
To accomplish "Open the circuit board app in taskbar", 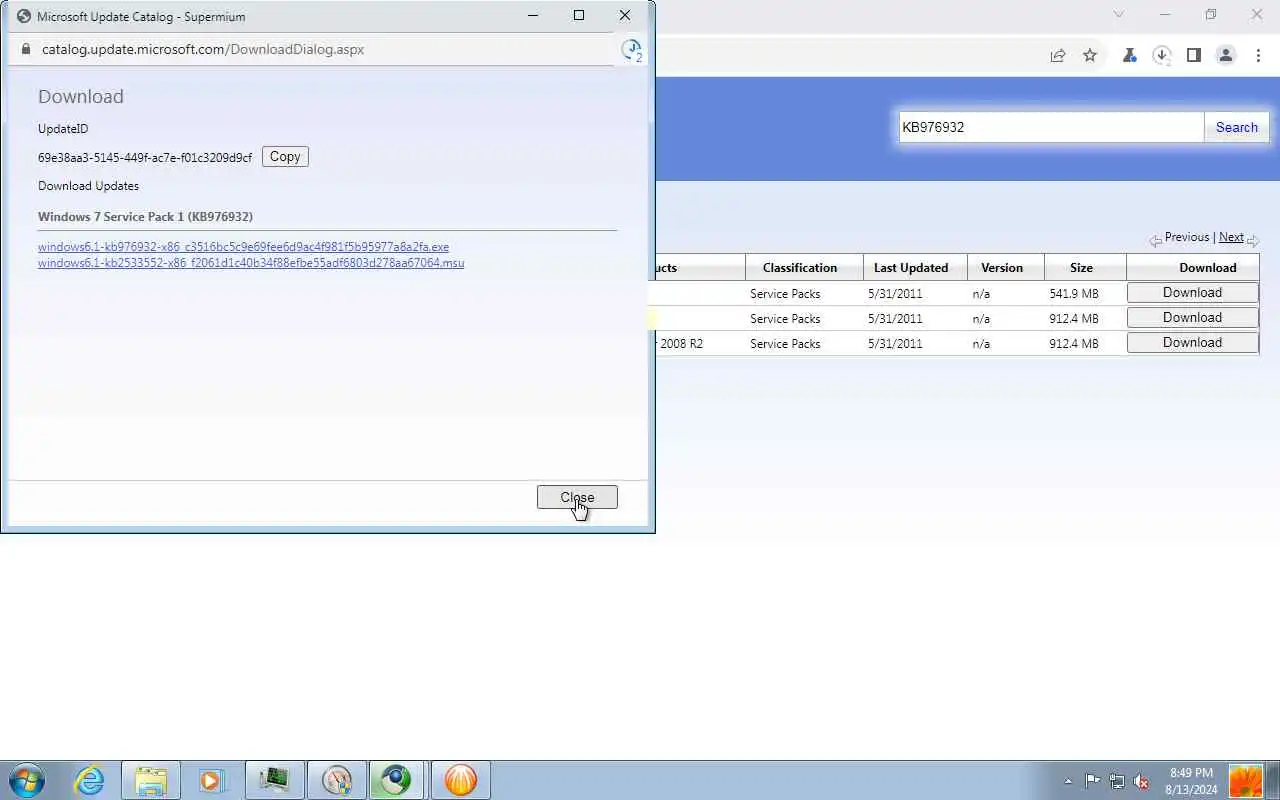I will pyautogui.click(x=274, y=780).
